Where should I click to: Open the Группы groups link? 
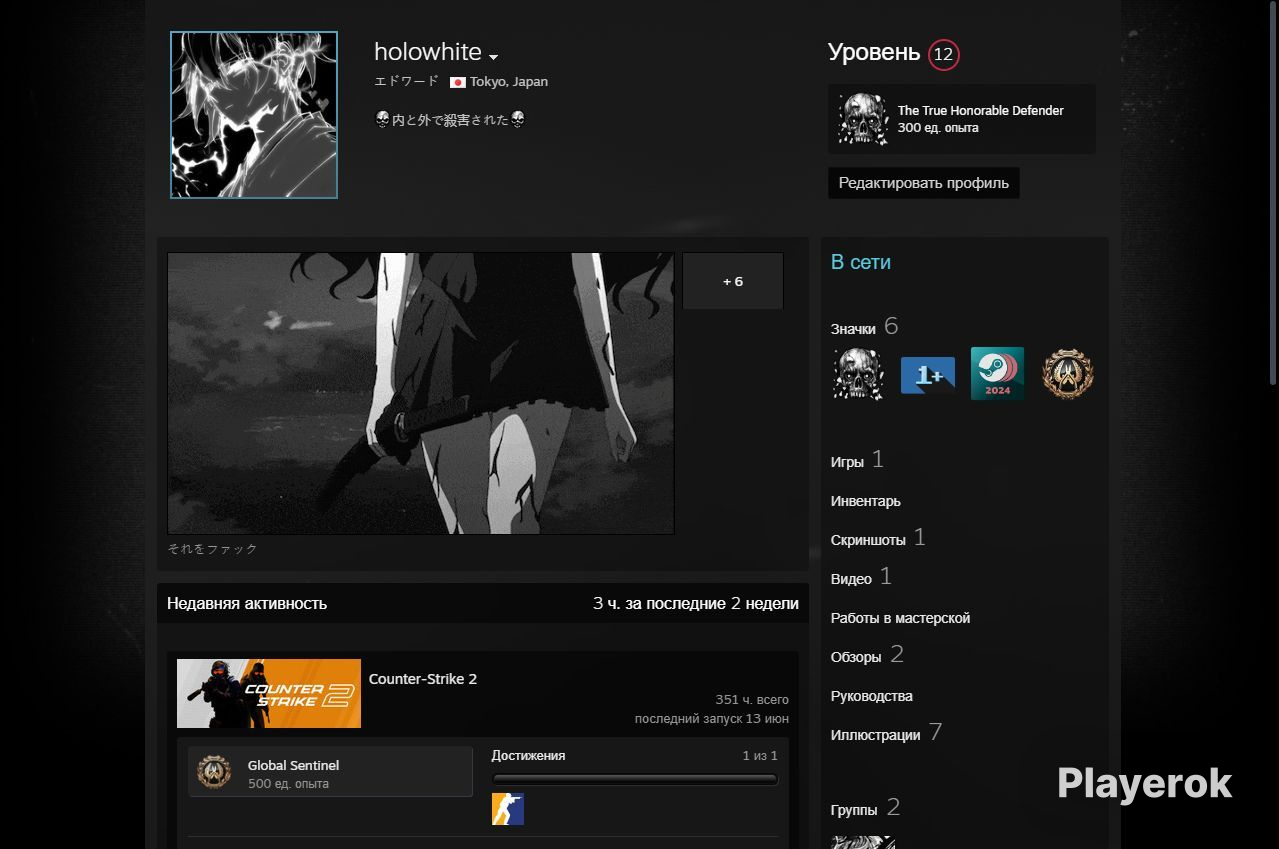coord(854,810)
